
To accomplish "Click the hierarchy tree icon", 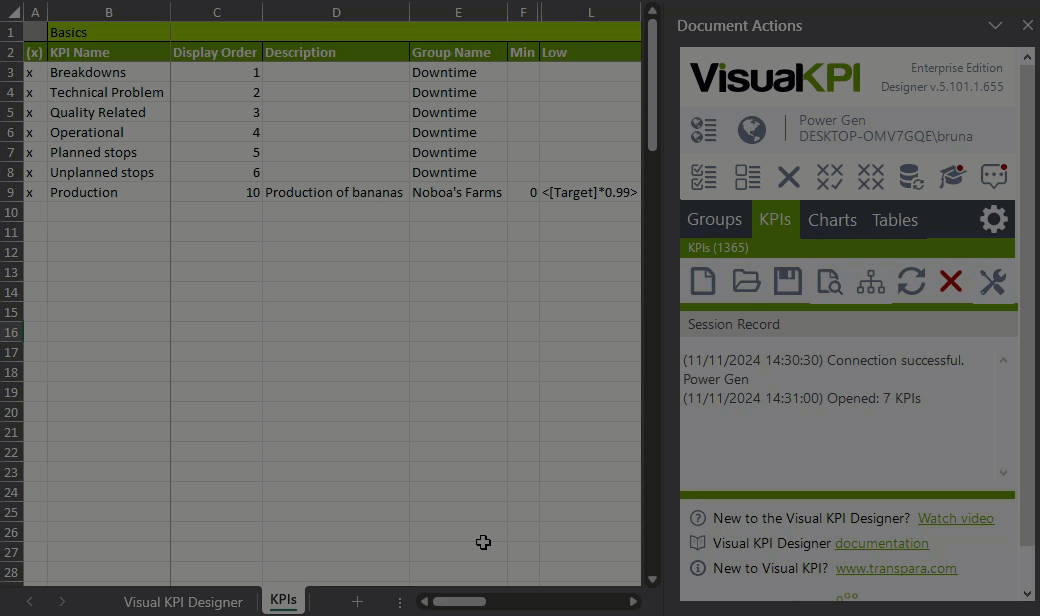I will click(x=871, y=281).
